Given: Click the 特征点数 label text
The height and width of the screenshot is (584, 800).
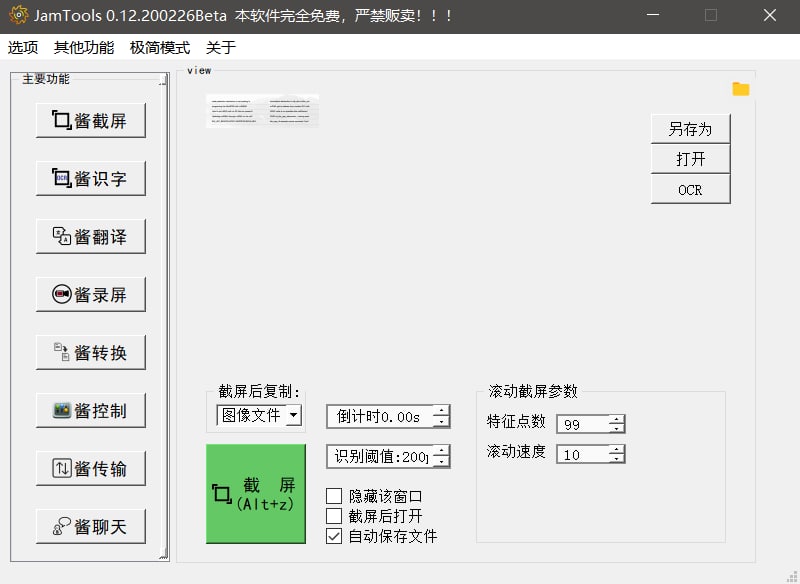Looking at the screenshot, I should [x=516, y=421].
